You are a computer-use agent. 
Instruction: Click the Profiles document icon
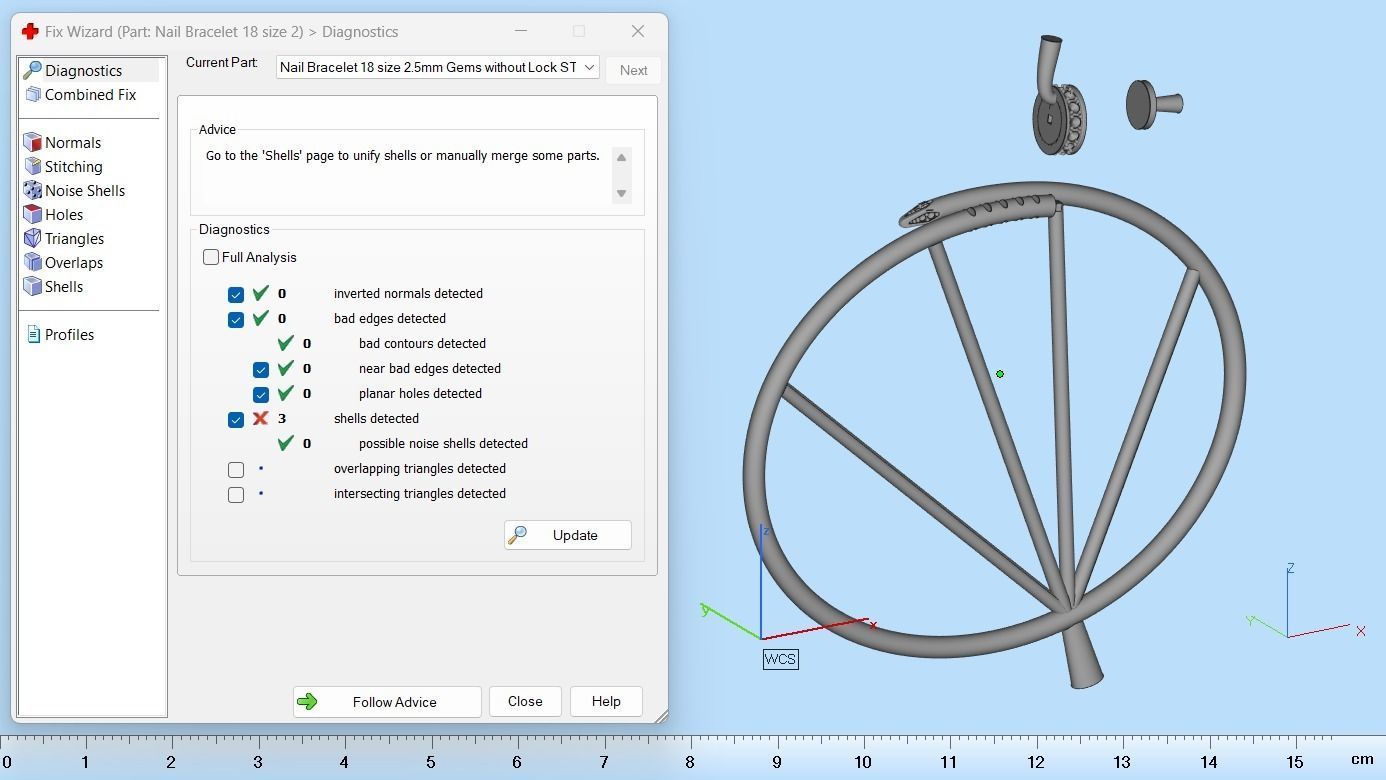[x=33, y=334]
